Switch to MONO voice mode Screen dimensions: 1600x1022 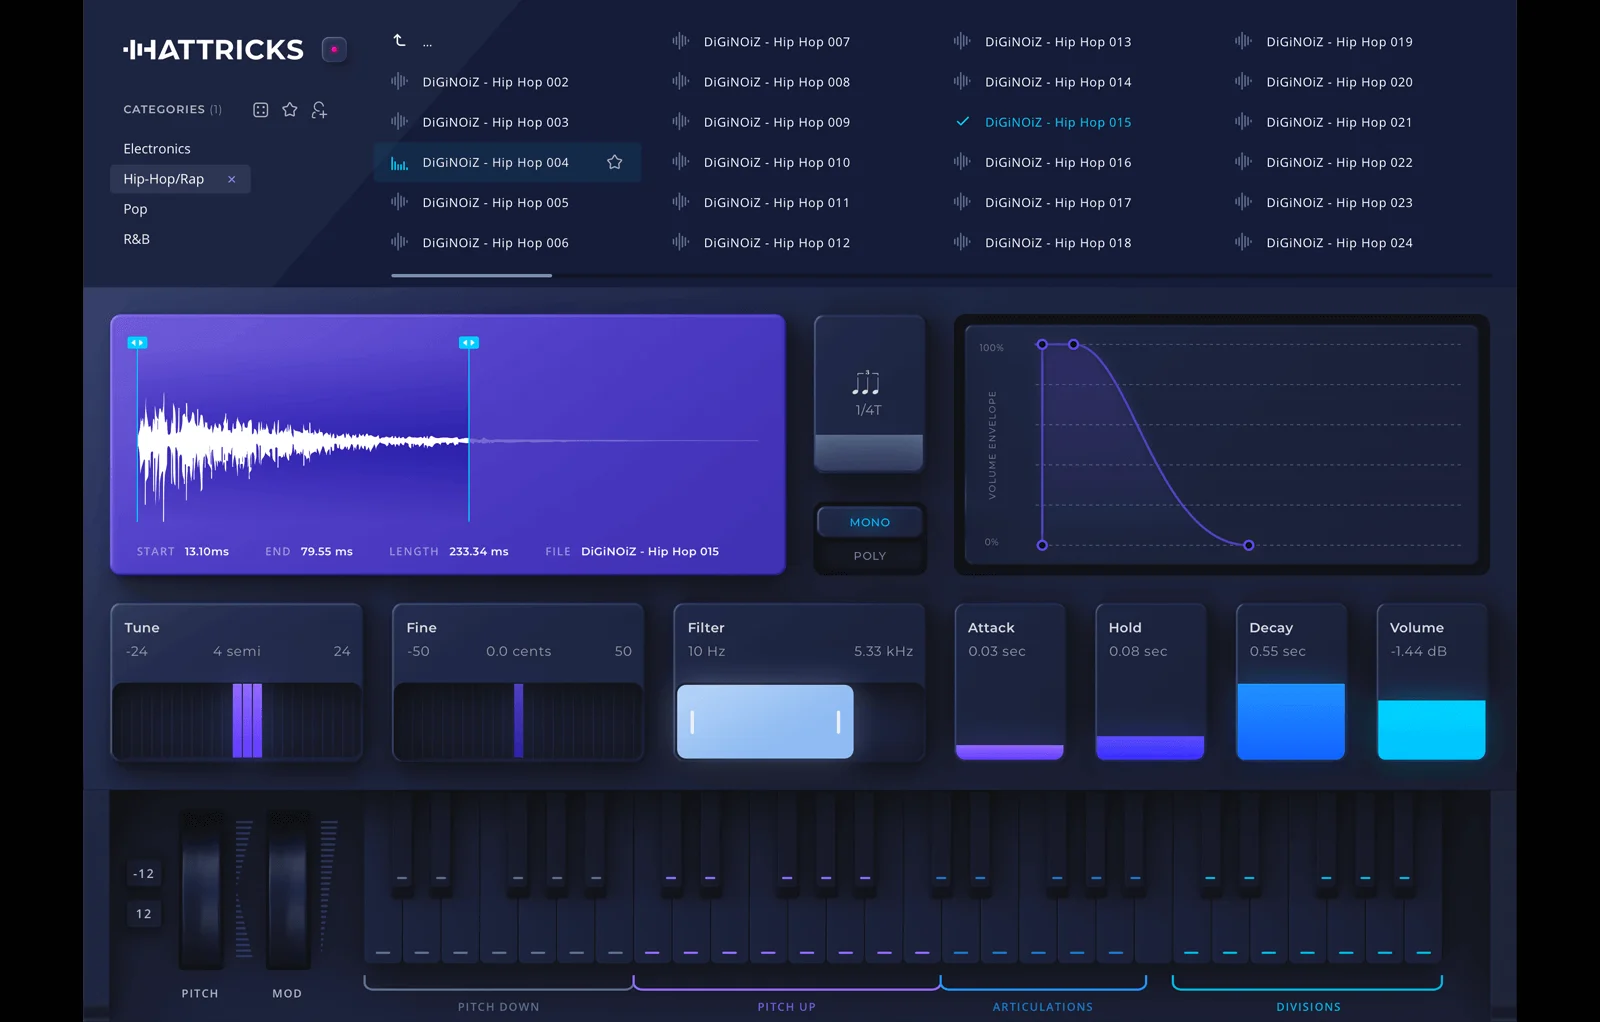(x=870, y=522)
